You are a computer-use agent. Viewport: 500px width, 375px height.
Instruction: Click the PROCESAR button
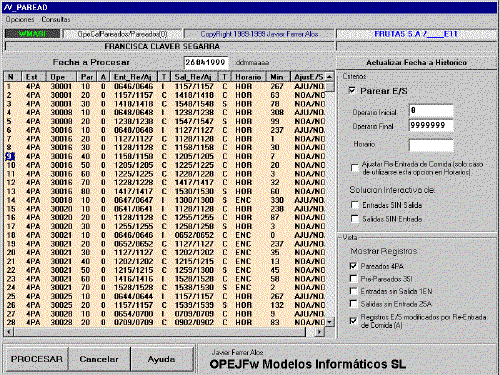pyautogui.click(x=37, y=359)
